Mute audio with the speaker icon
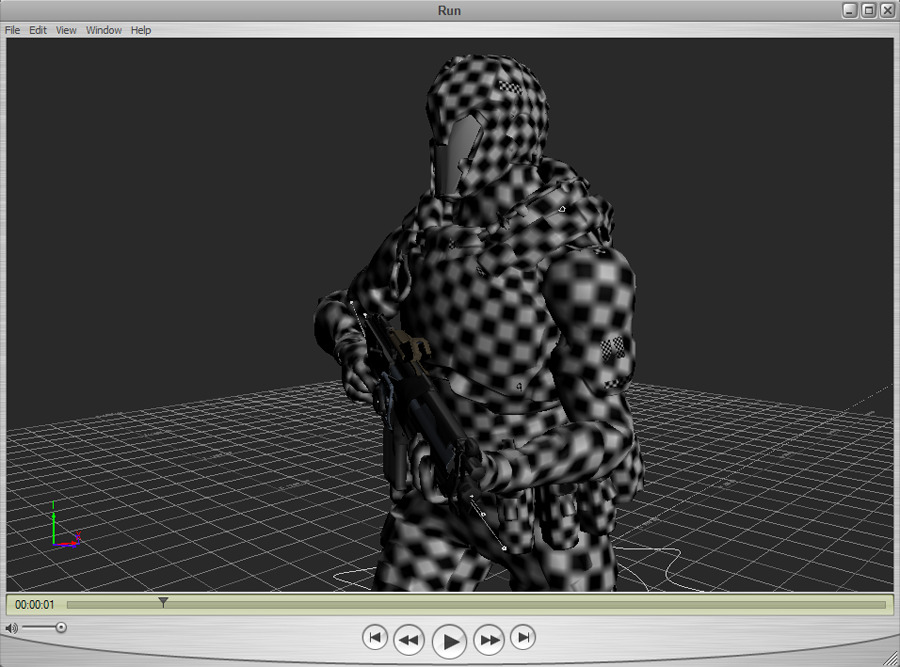900x667 pixels. coord(11,628)
